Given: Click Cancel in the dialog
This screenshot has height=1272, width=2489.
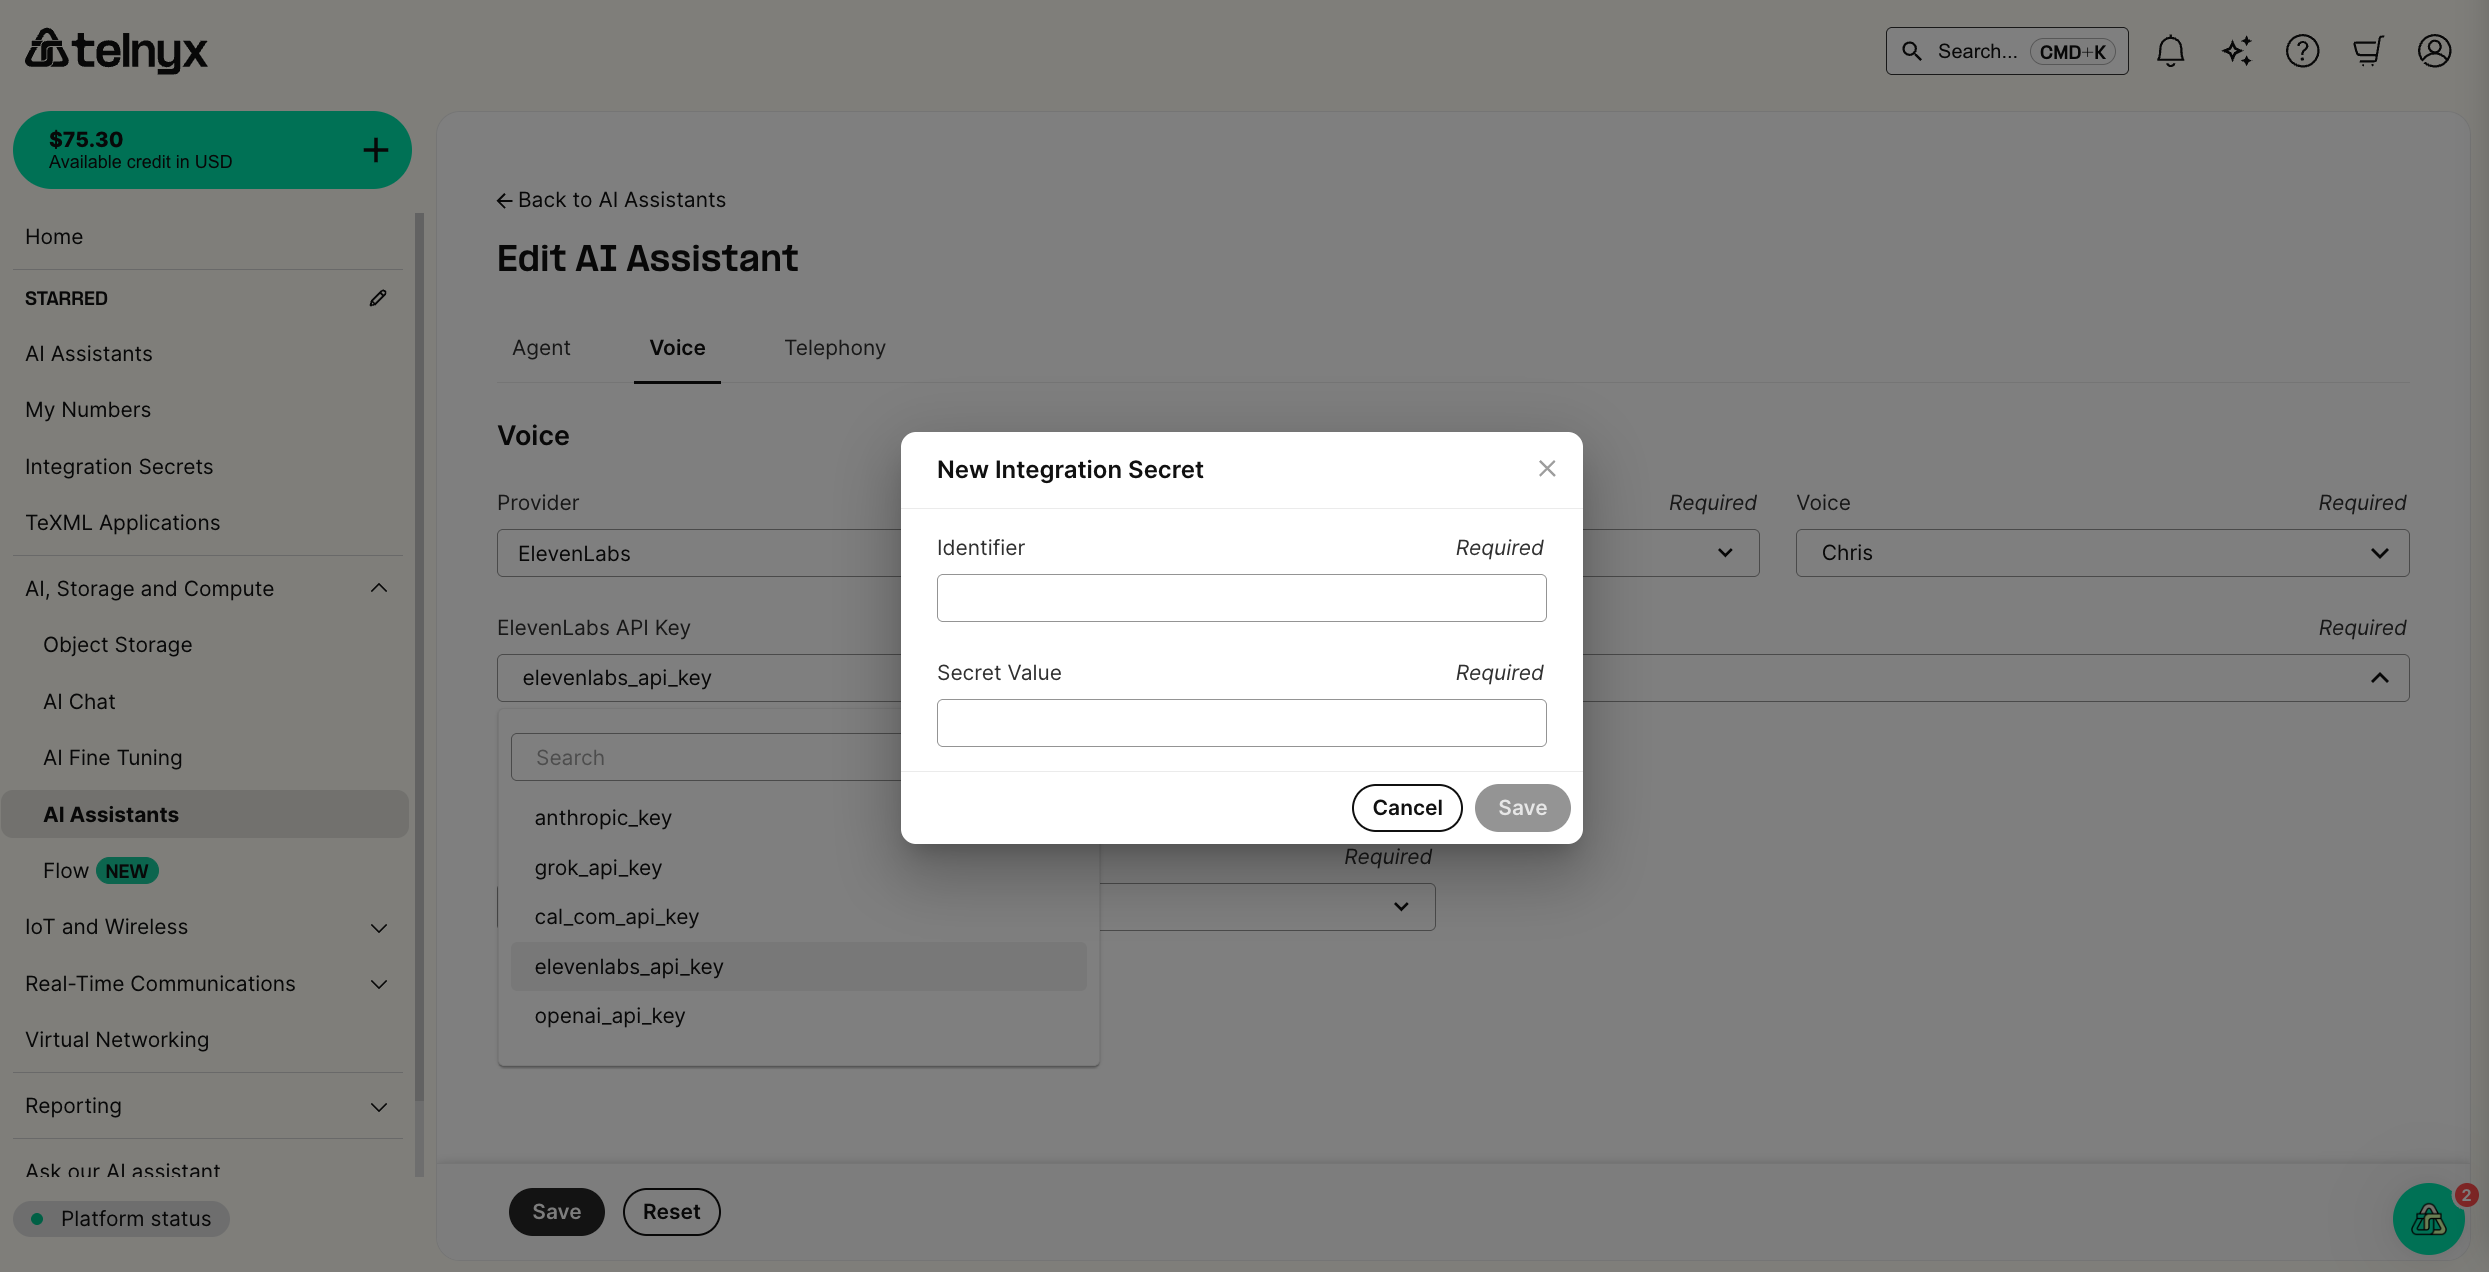Looking at the screenshot, I should click(1406, 807).
